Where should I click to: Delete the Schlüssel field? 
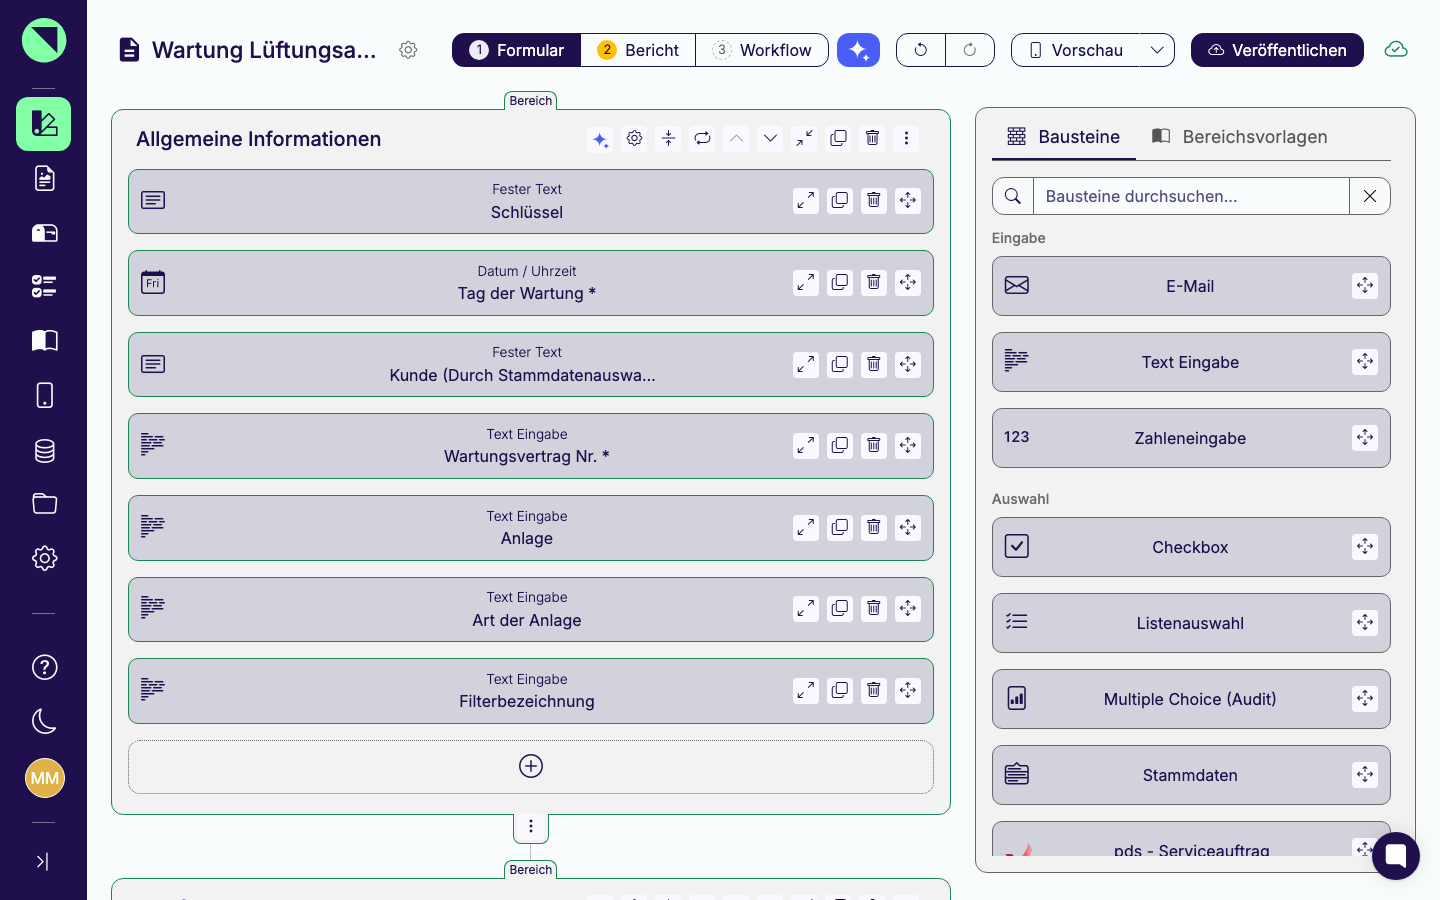(x=874, y=200)
